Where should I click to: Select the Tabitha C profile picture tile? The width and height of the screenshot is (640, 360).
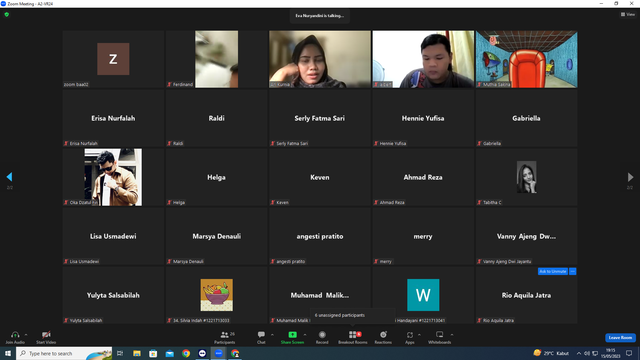point(526,177)
